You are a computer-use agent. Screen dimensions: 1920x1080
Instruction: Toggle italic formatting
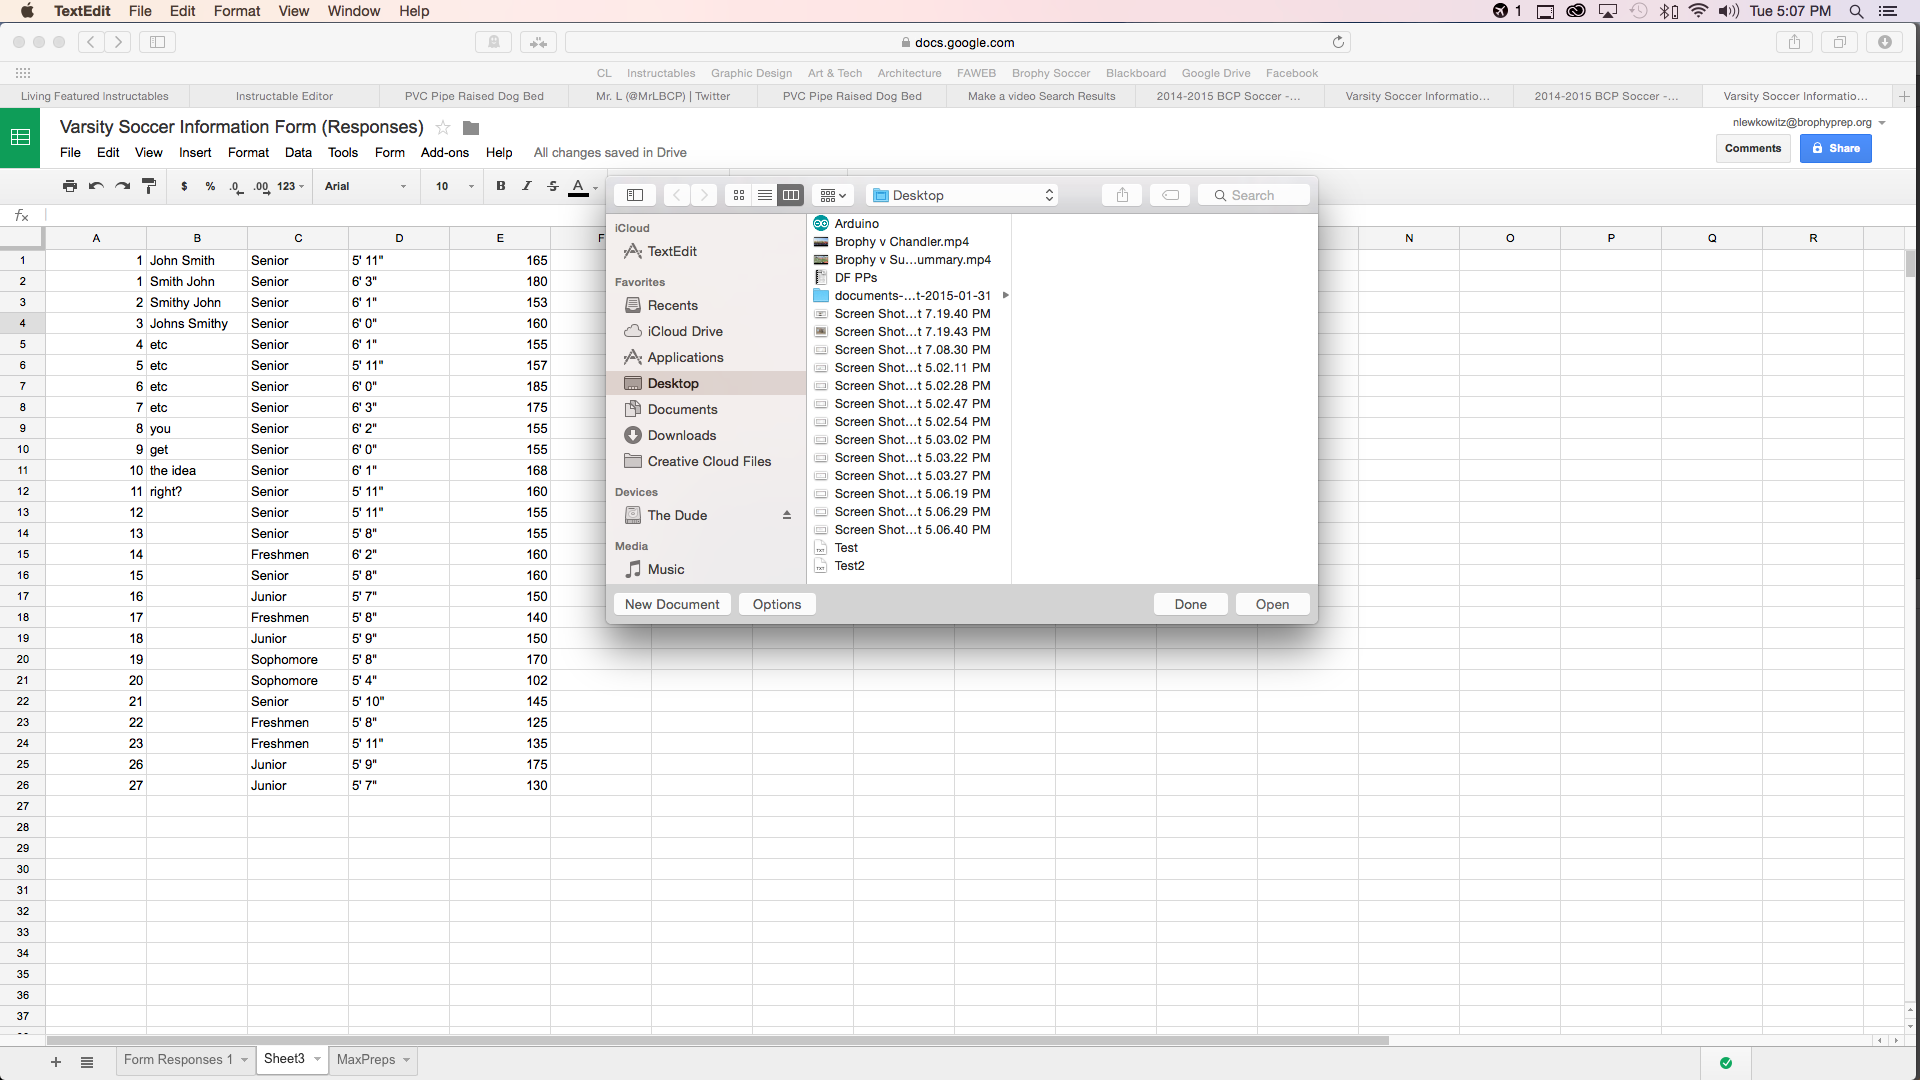(527, 186)
